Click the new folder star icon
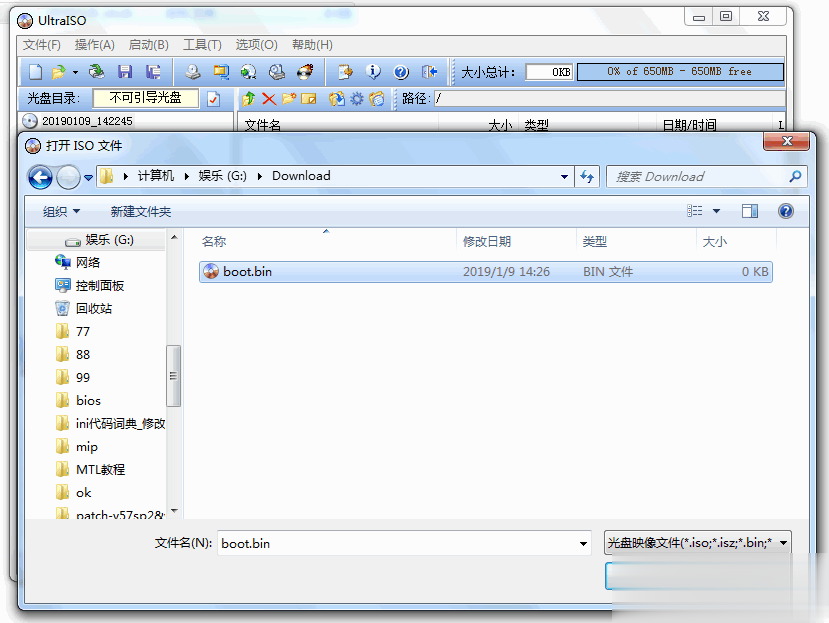 (289, 99)
